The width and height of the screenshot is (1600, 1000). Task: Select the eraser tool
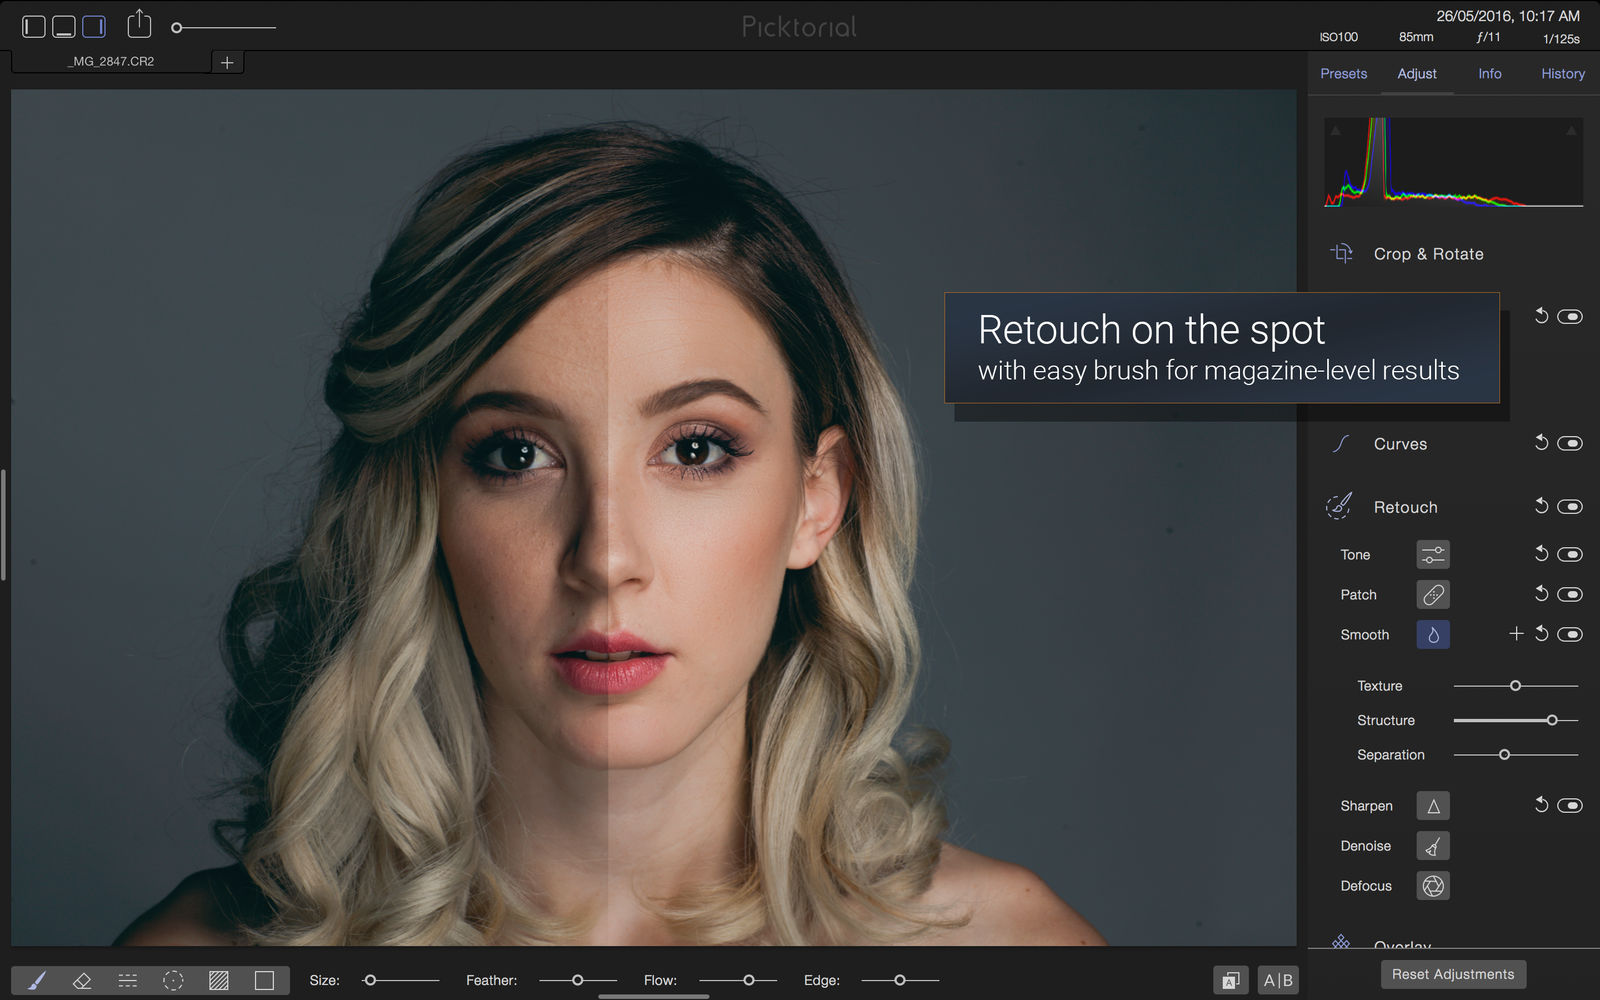click(x=82, y=980)
